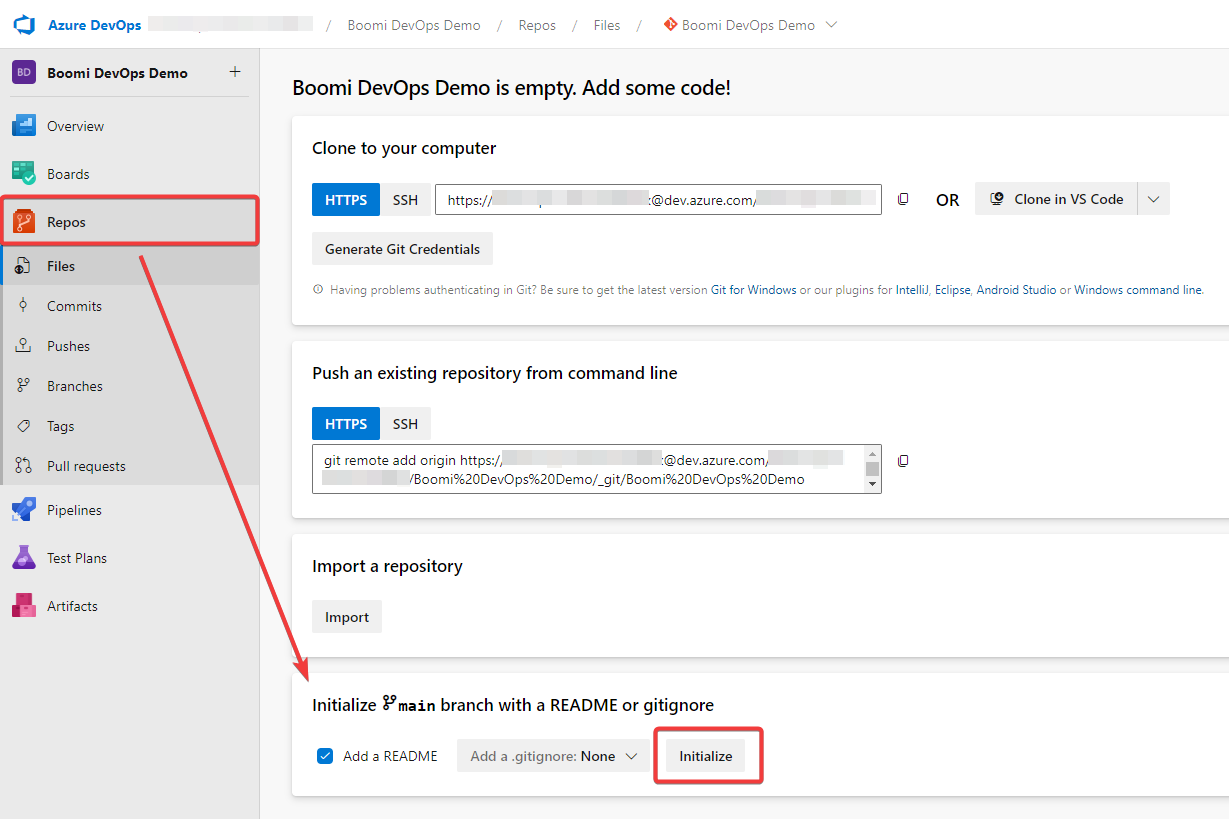This screenshot has height=819, width=1229.
Task: Open the Boards icon in sidebar
Action: [24, 174]
